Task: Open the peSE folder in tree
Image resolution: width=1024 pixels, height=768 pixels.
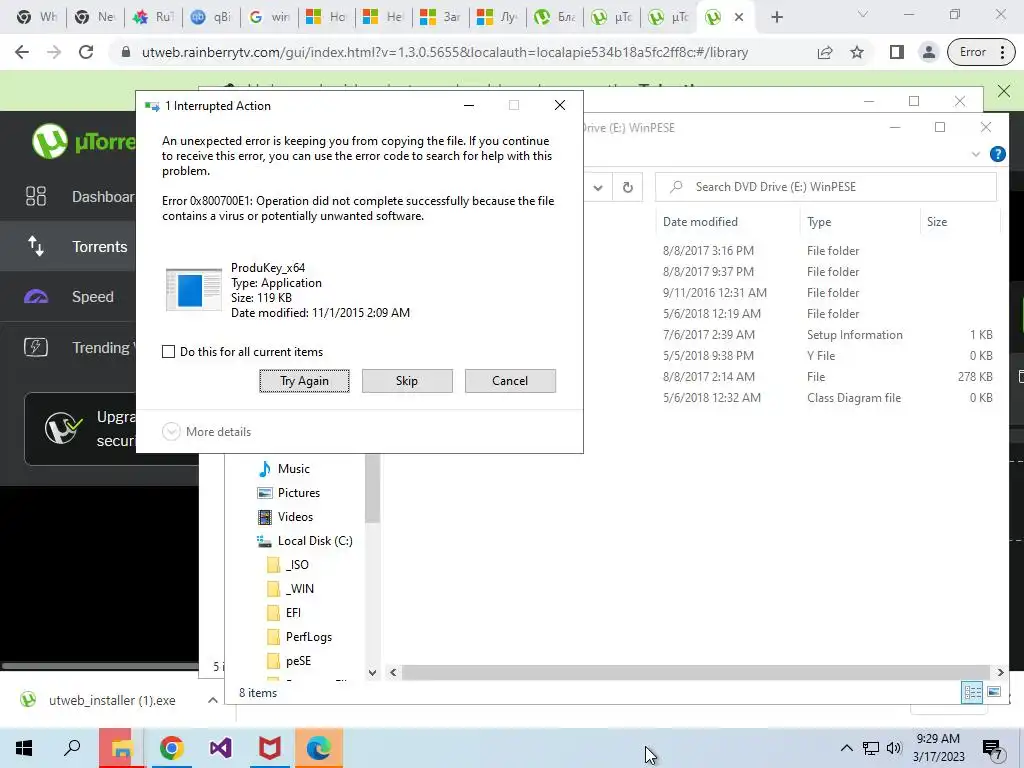Action: 289,661
